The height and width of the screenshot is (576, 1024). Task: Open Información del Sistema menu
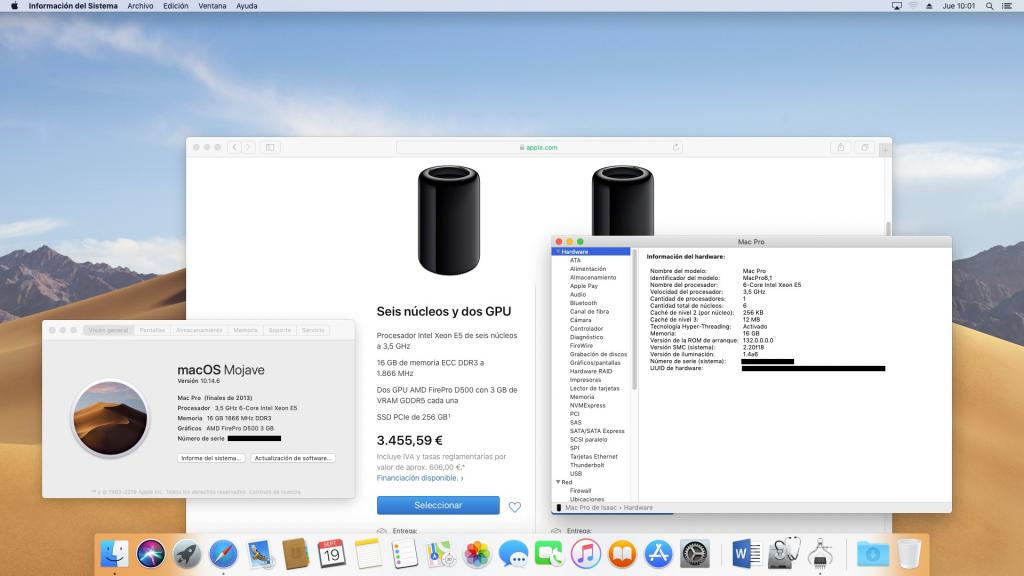pyautogui.click(x=73, y=6)
